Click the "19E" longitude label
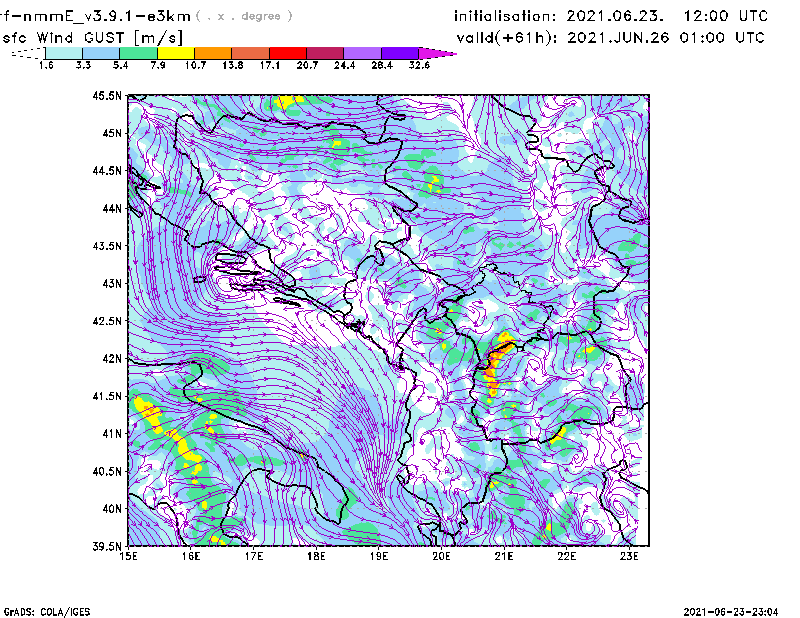Viewport: 800px width, 618px height. (379, 556)
